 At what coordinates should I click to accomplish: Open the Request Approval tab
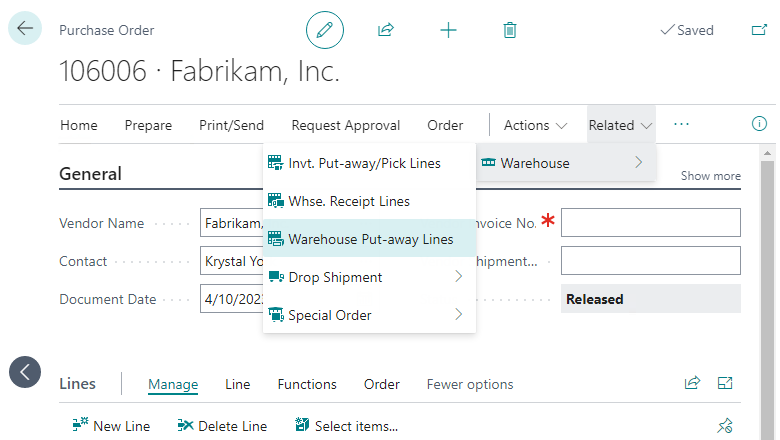click(x=346, y=125)
